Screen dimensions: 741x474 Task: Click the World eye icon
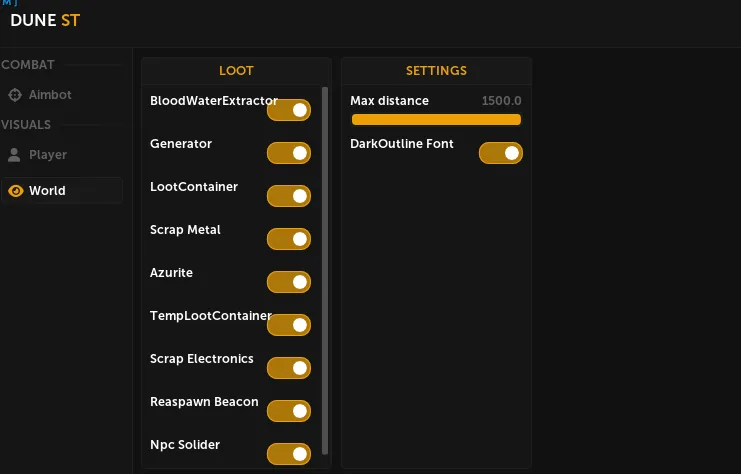[16, 191]
